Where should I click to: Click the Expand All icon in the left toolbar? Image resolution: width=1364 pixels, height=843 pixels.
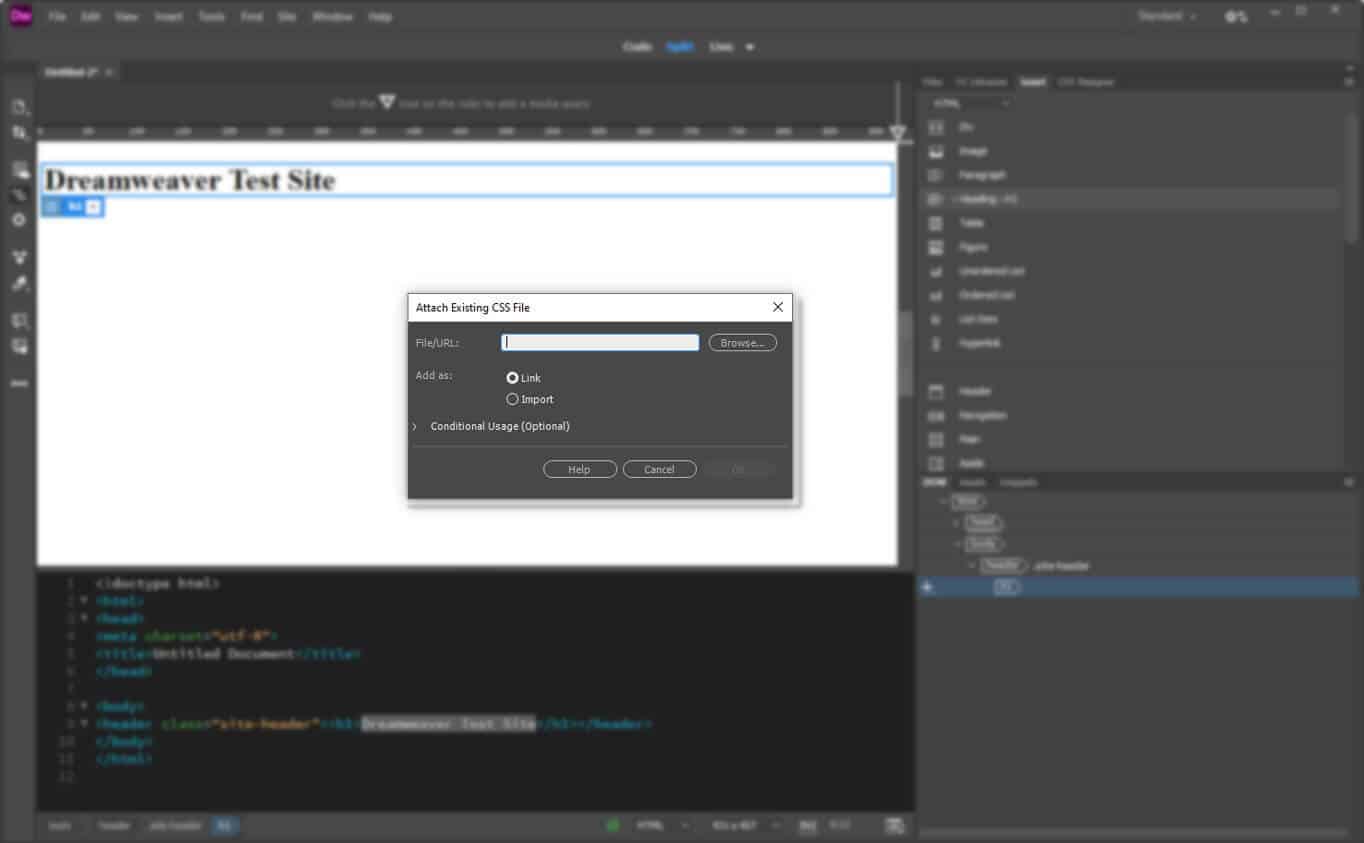(x=19, y=257)
